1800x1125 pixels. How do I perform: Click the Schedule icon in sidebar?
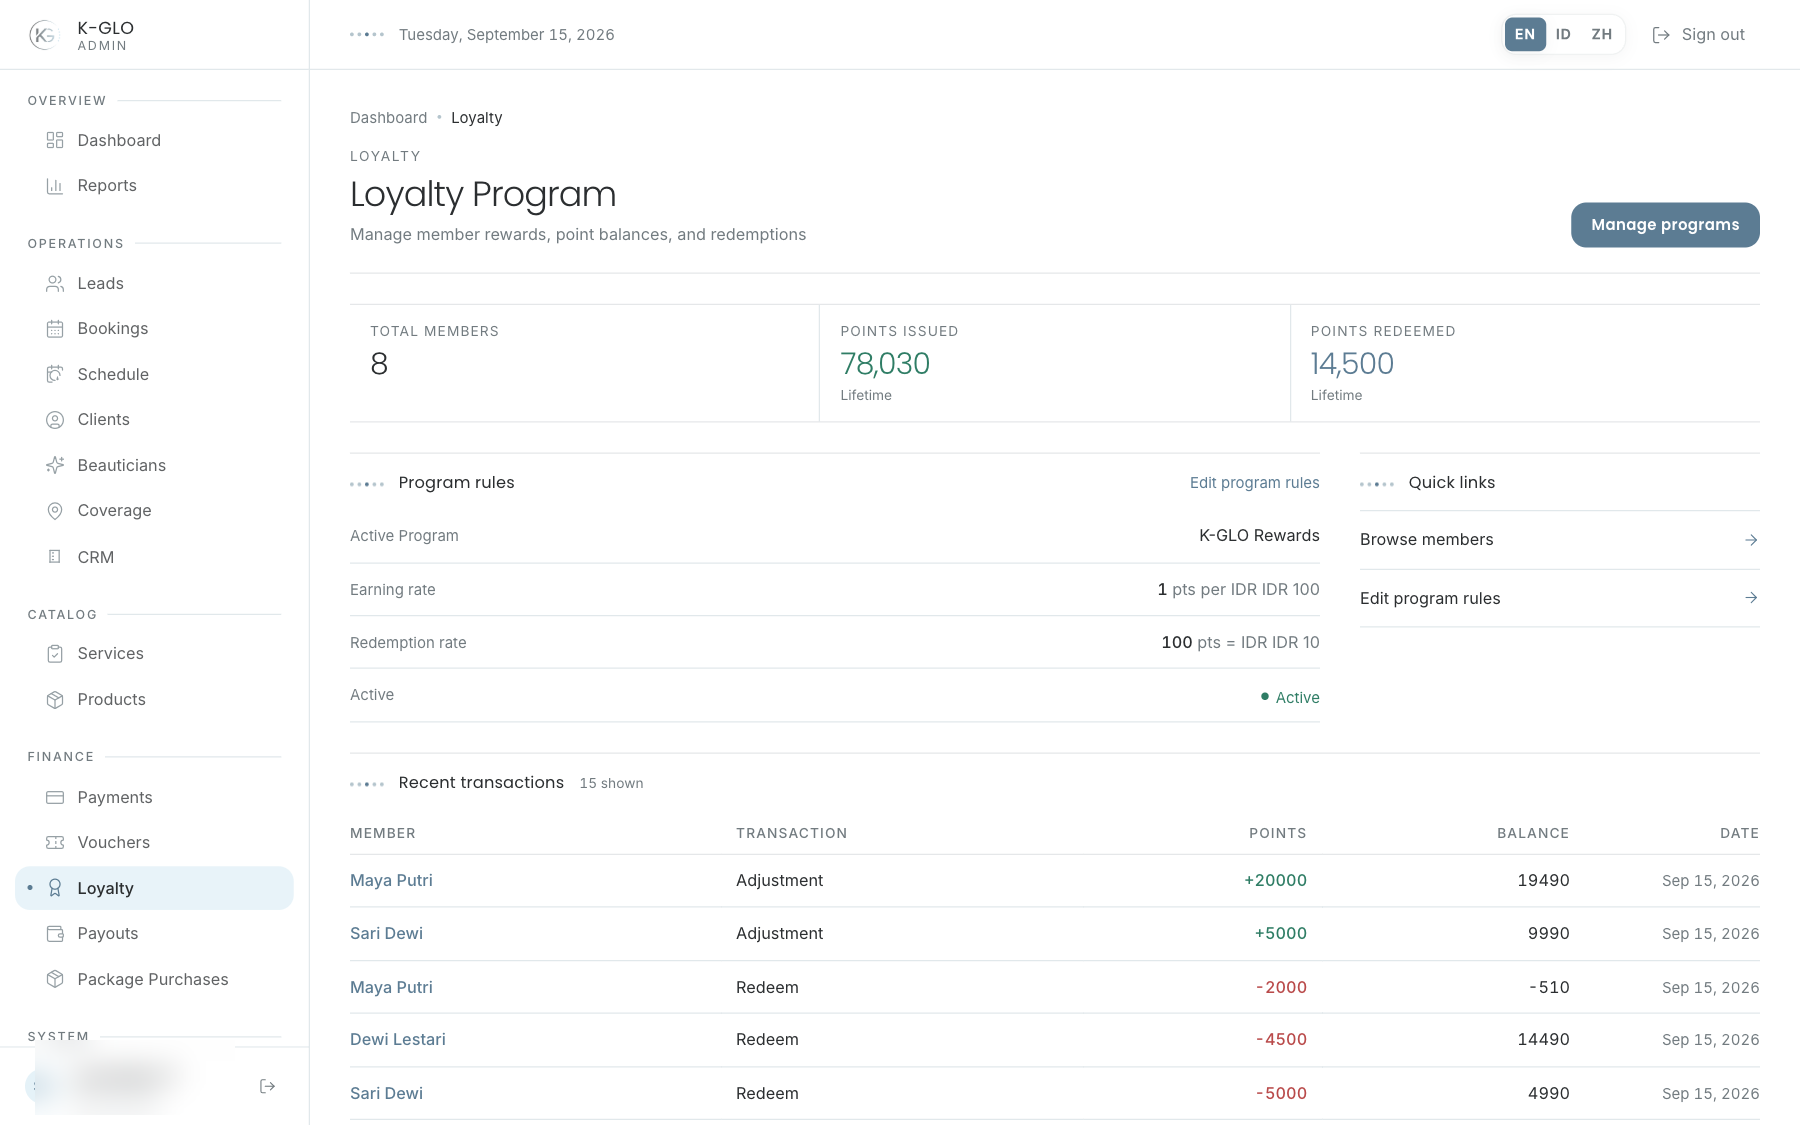click(55, 374)
